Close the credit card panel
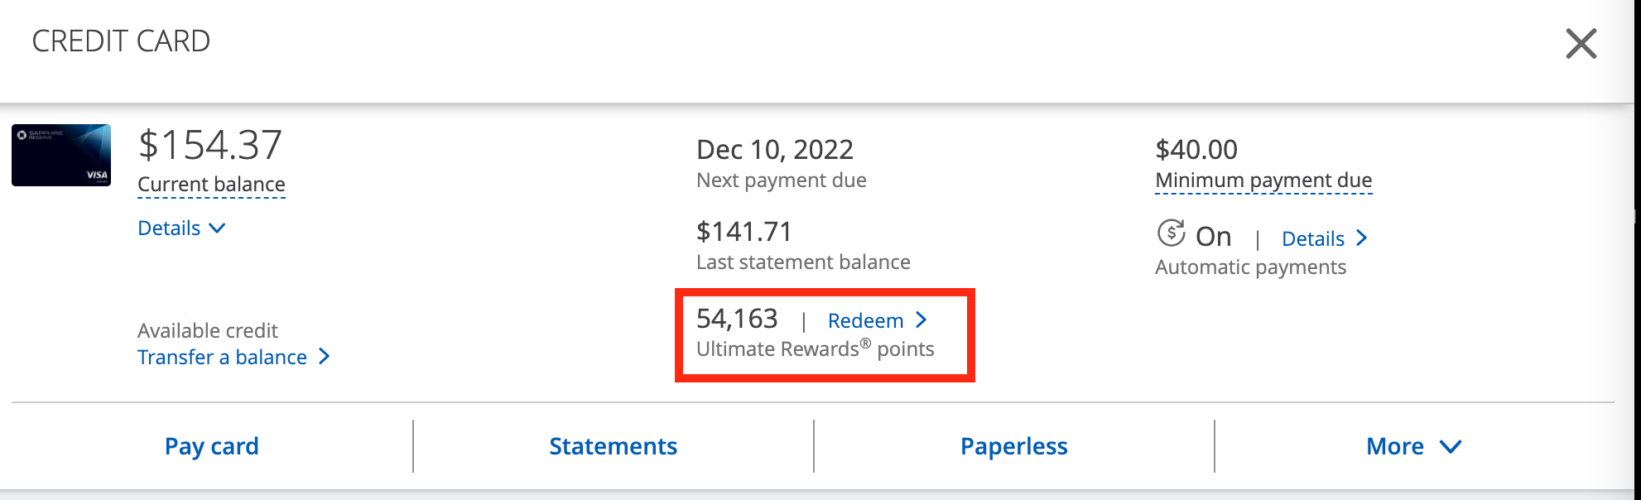This screenshot has height=500, width=1641. [1580, 43]
